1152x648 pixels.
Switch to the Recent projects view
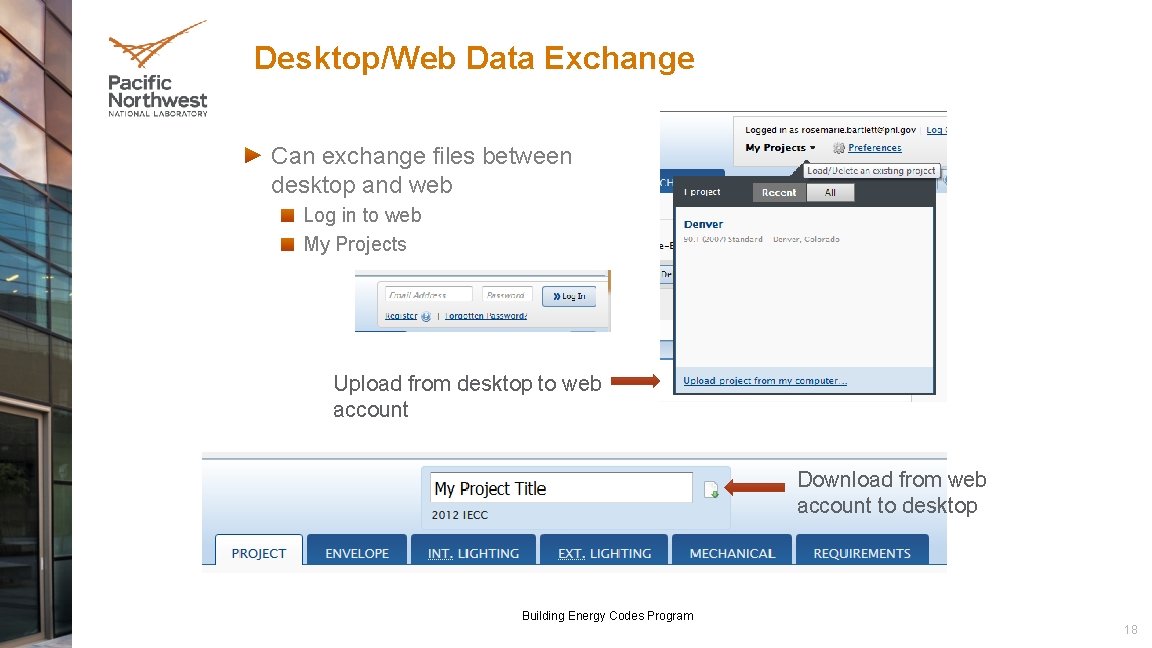778,192
